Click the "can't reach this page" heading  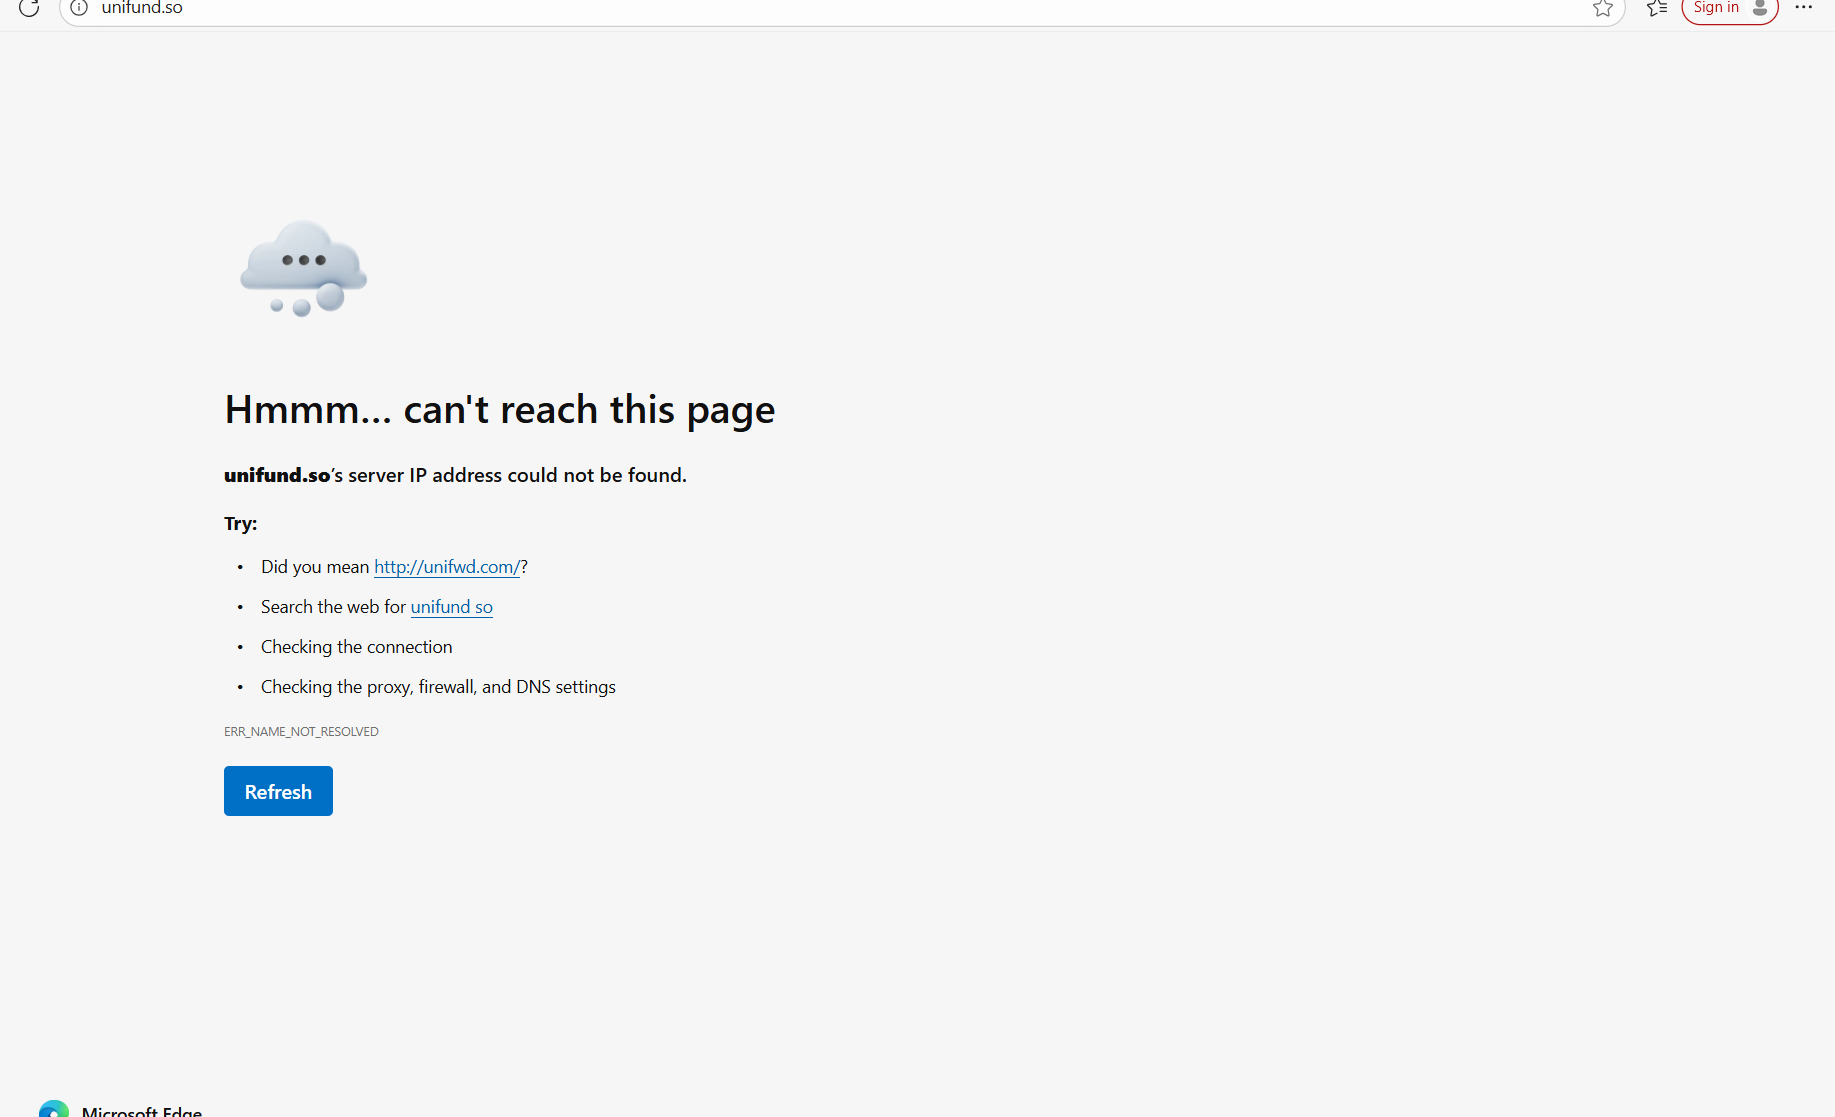499,410
